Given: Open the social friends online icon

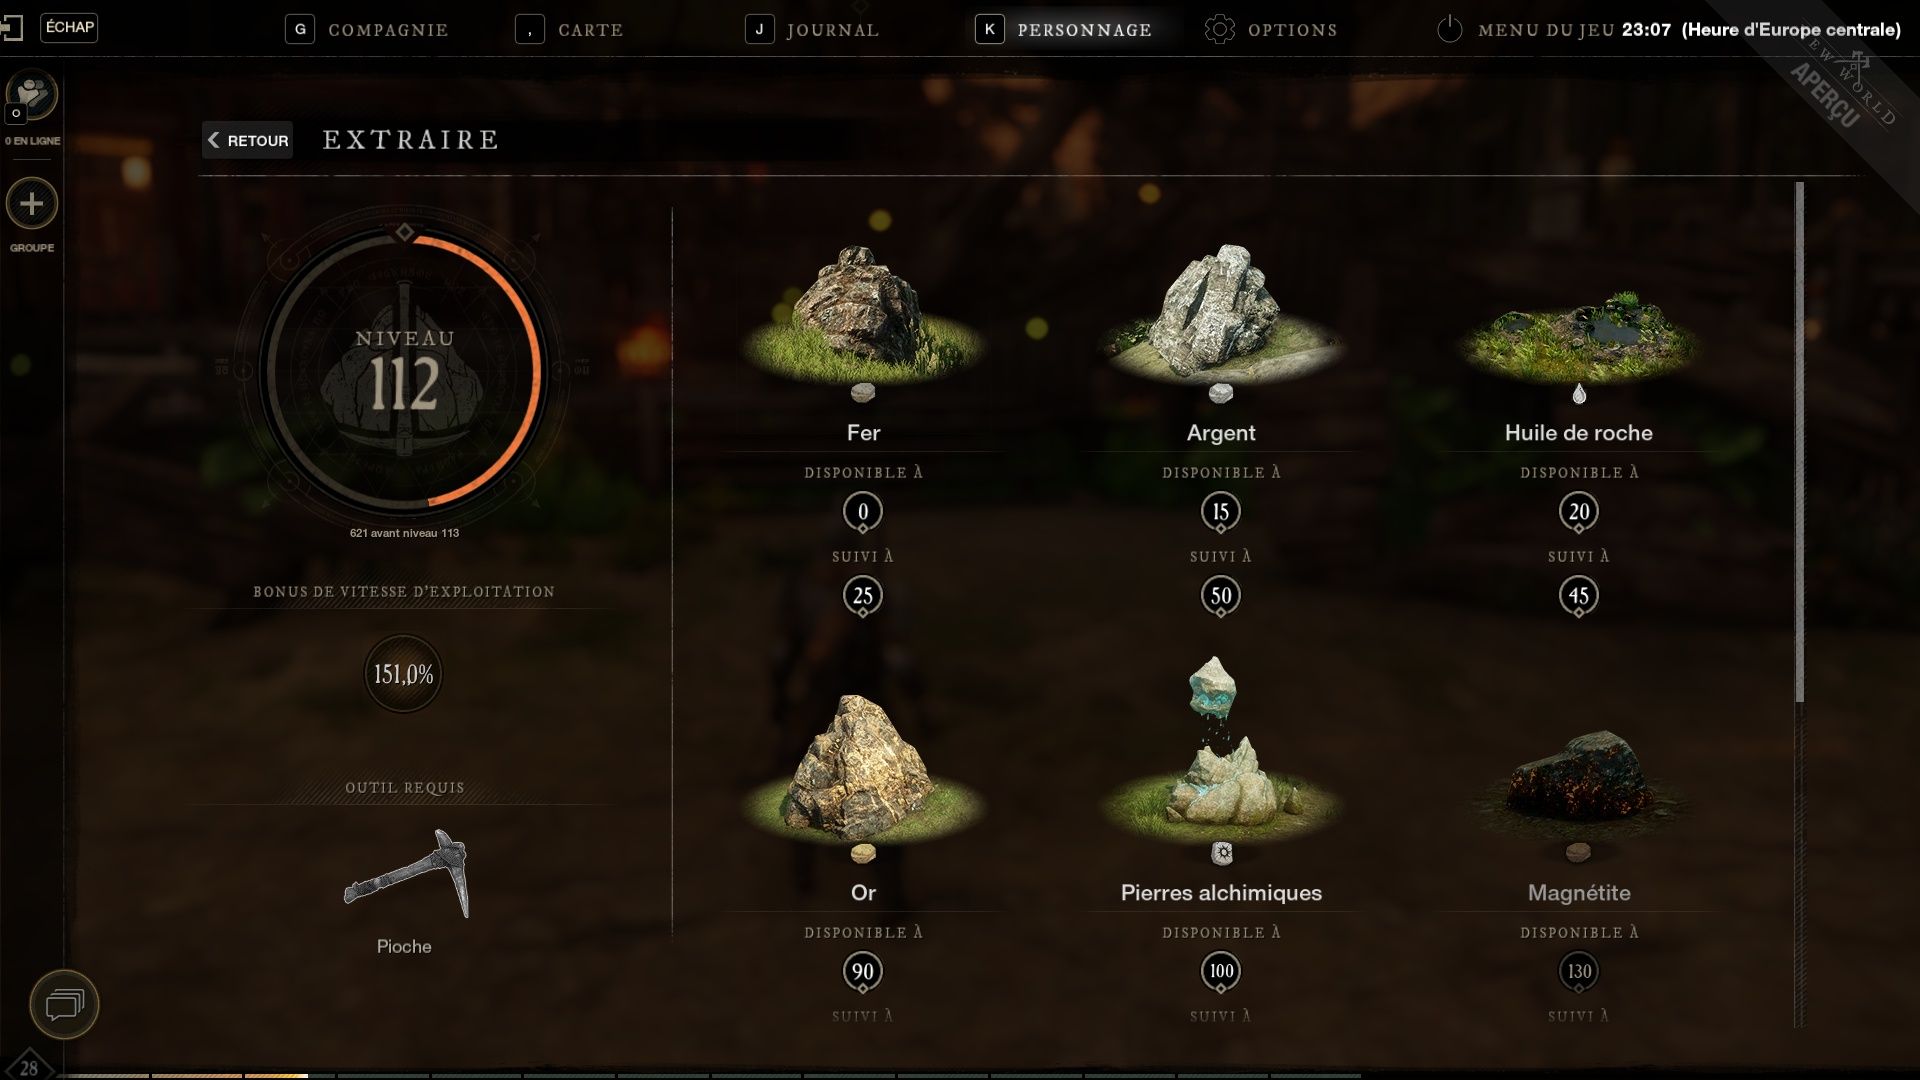Looking at the screenshot, I should pos(32,96).
